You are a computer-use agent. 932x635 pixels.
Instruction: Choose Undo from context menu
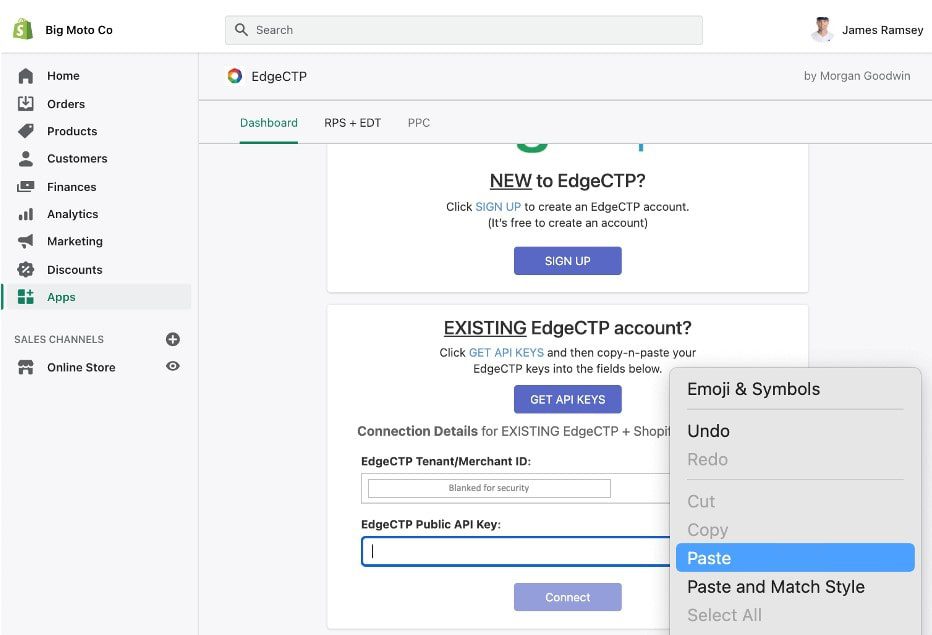pyautogui.click(x=795, y=431)
